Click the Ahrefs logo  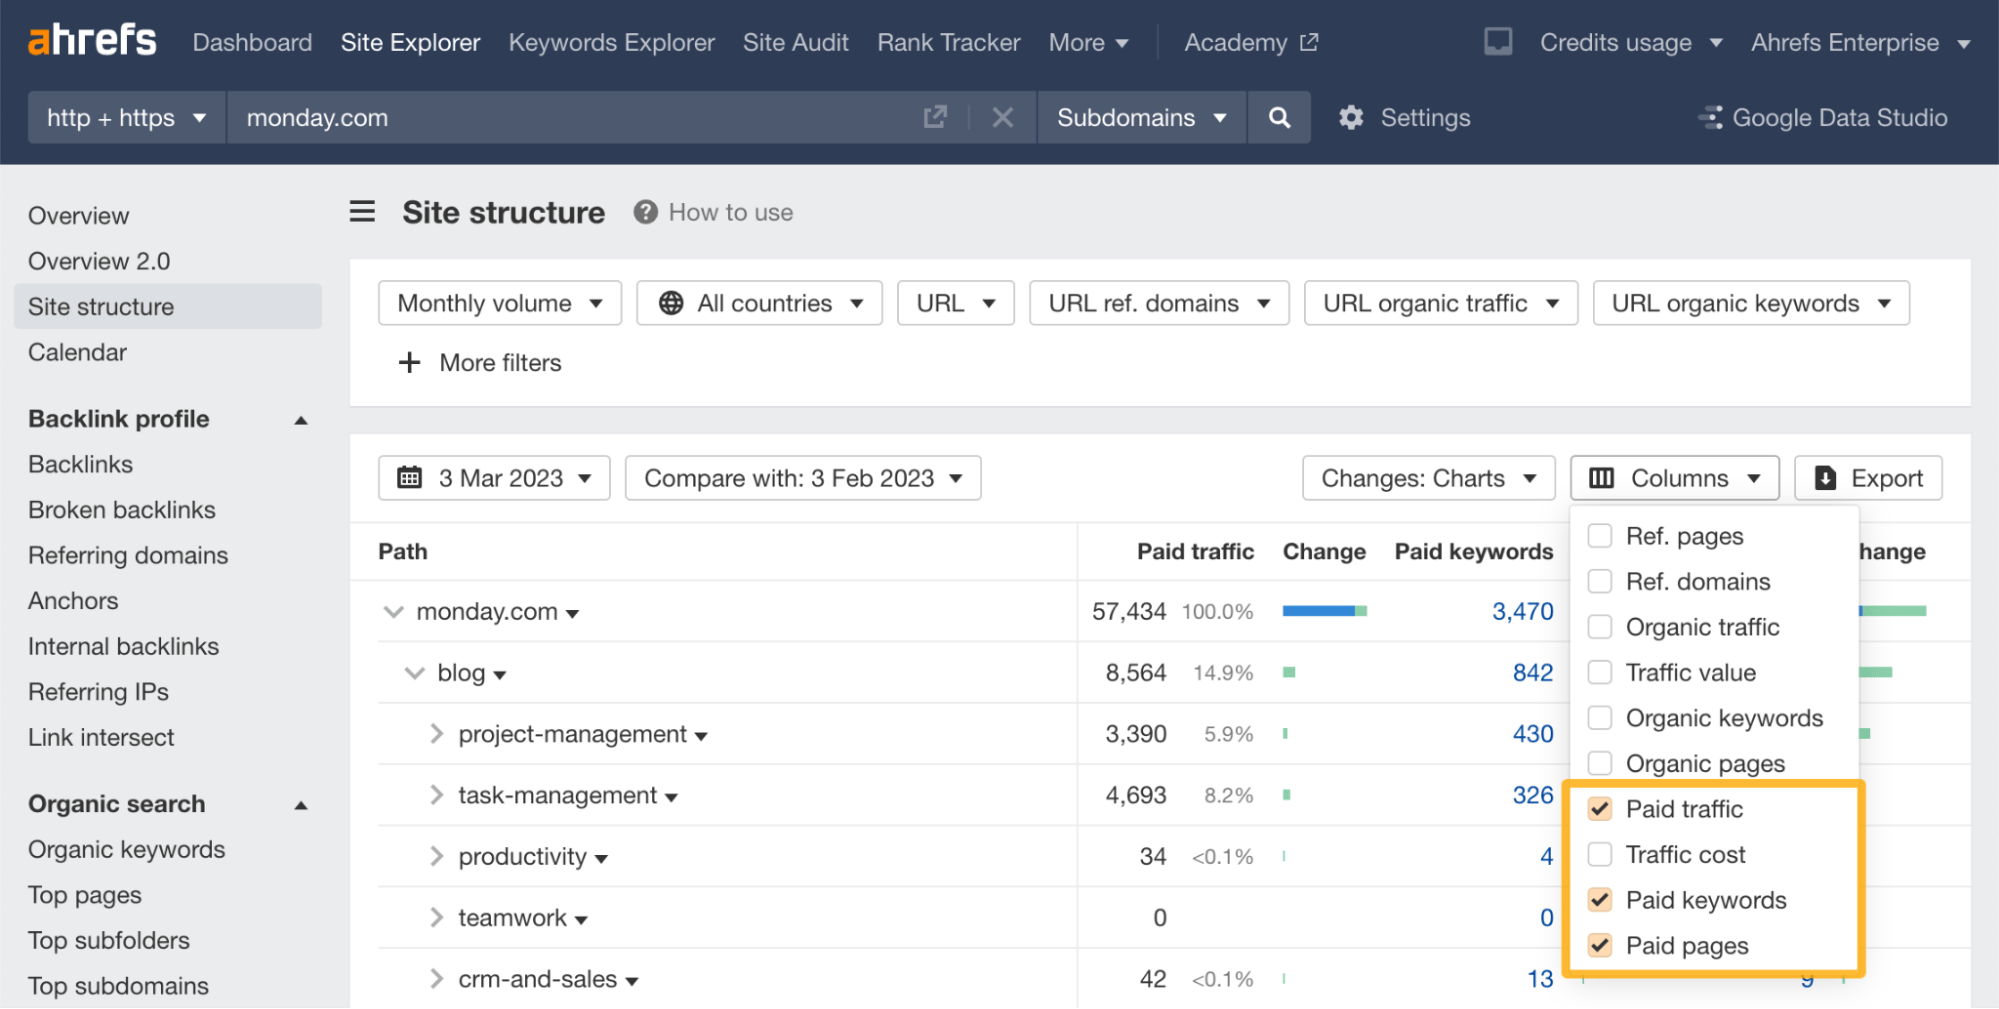(x=91, y=40)
